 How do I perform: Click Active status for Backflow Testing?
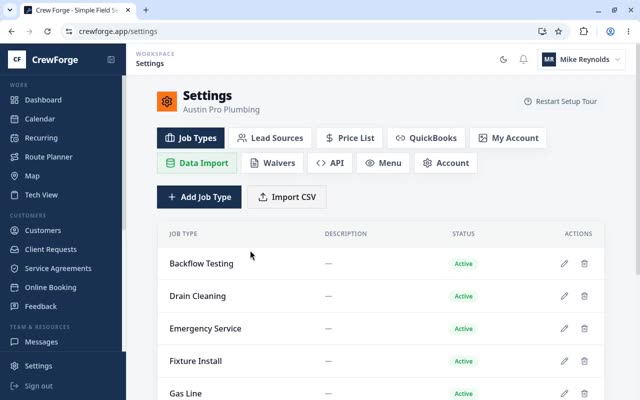click(x=463, y=264)
